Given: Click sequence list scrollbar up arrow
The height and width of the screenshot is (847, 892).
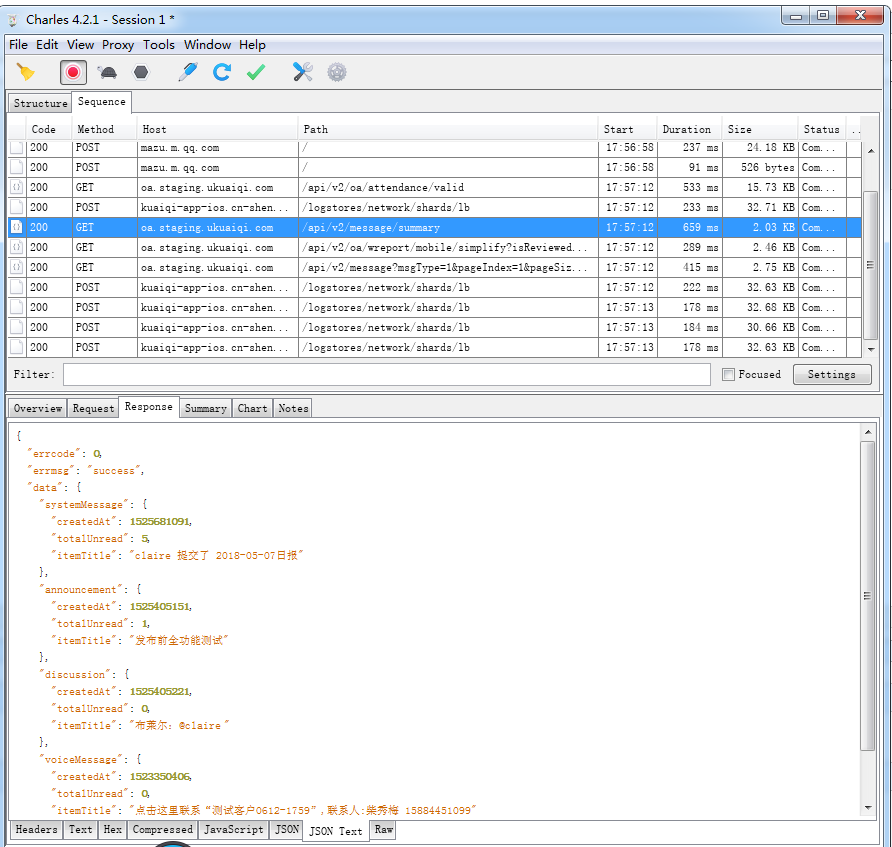Looking at the screenshot, I should (x=871, y=151).
